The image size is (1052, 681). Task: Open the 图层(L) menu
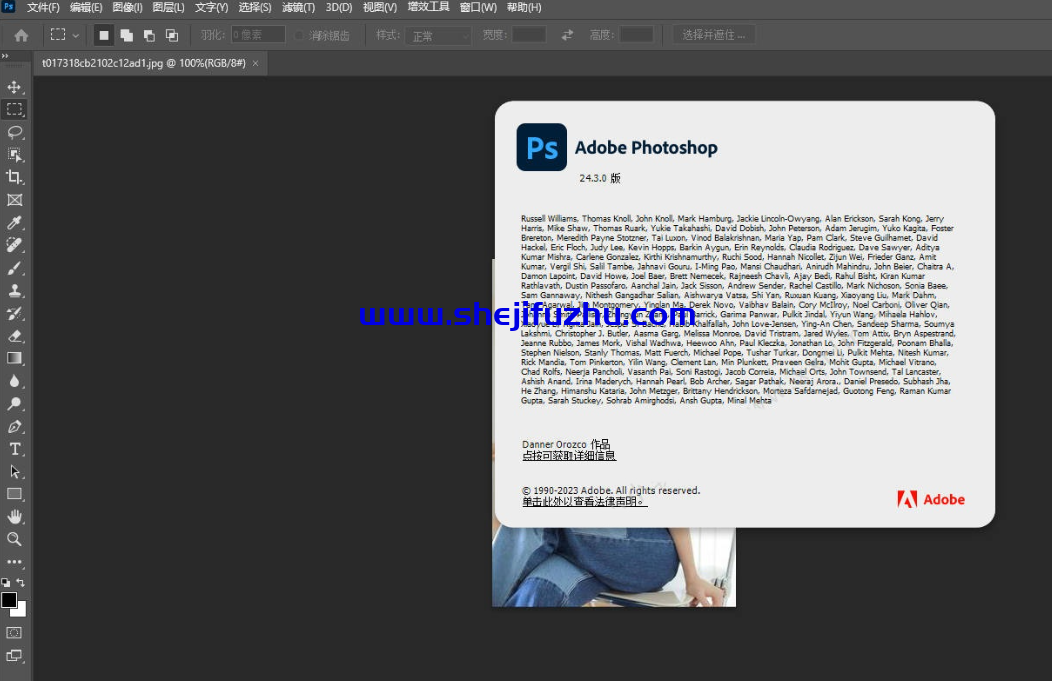168,7
